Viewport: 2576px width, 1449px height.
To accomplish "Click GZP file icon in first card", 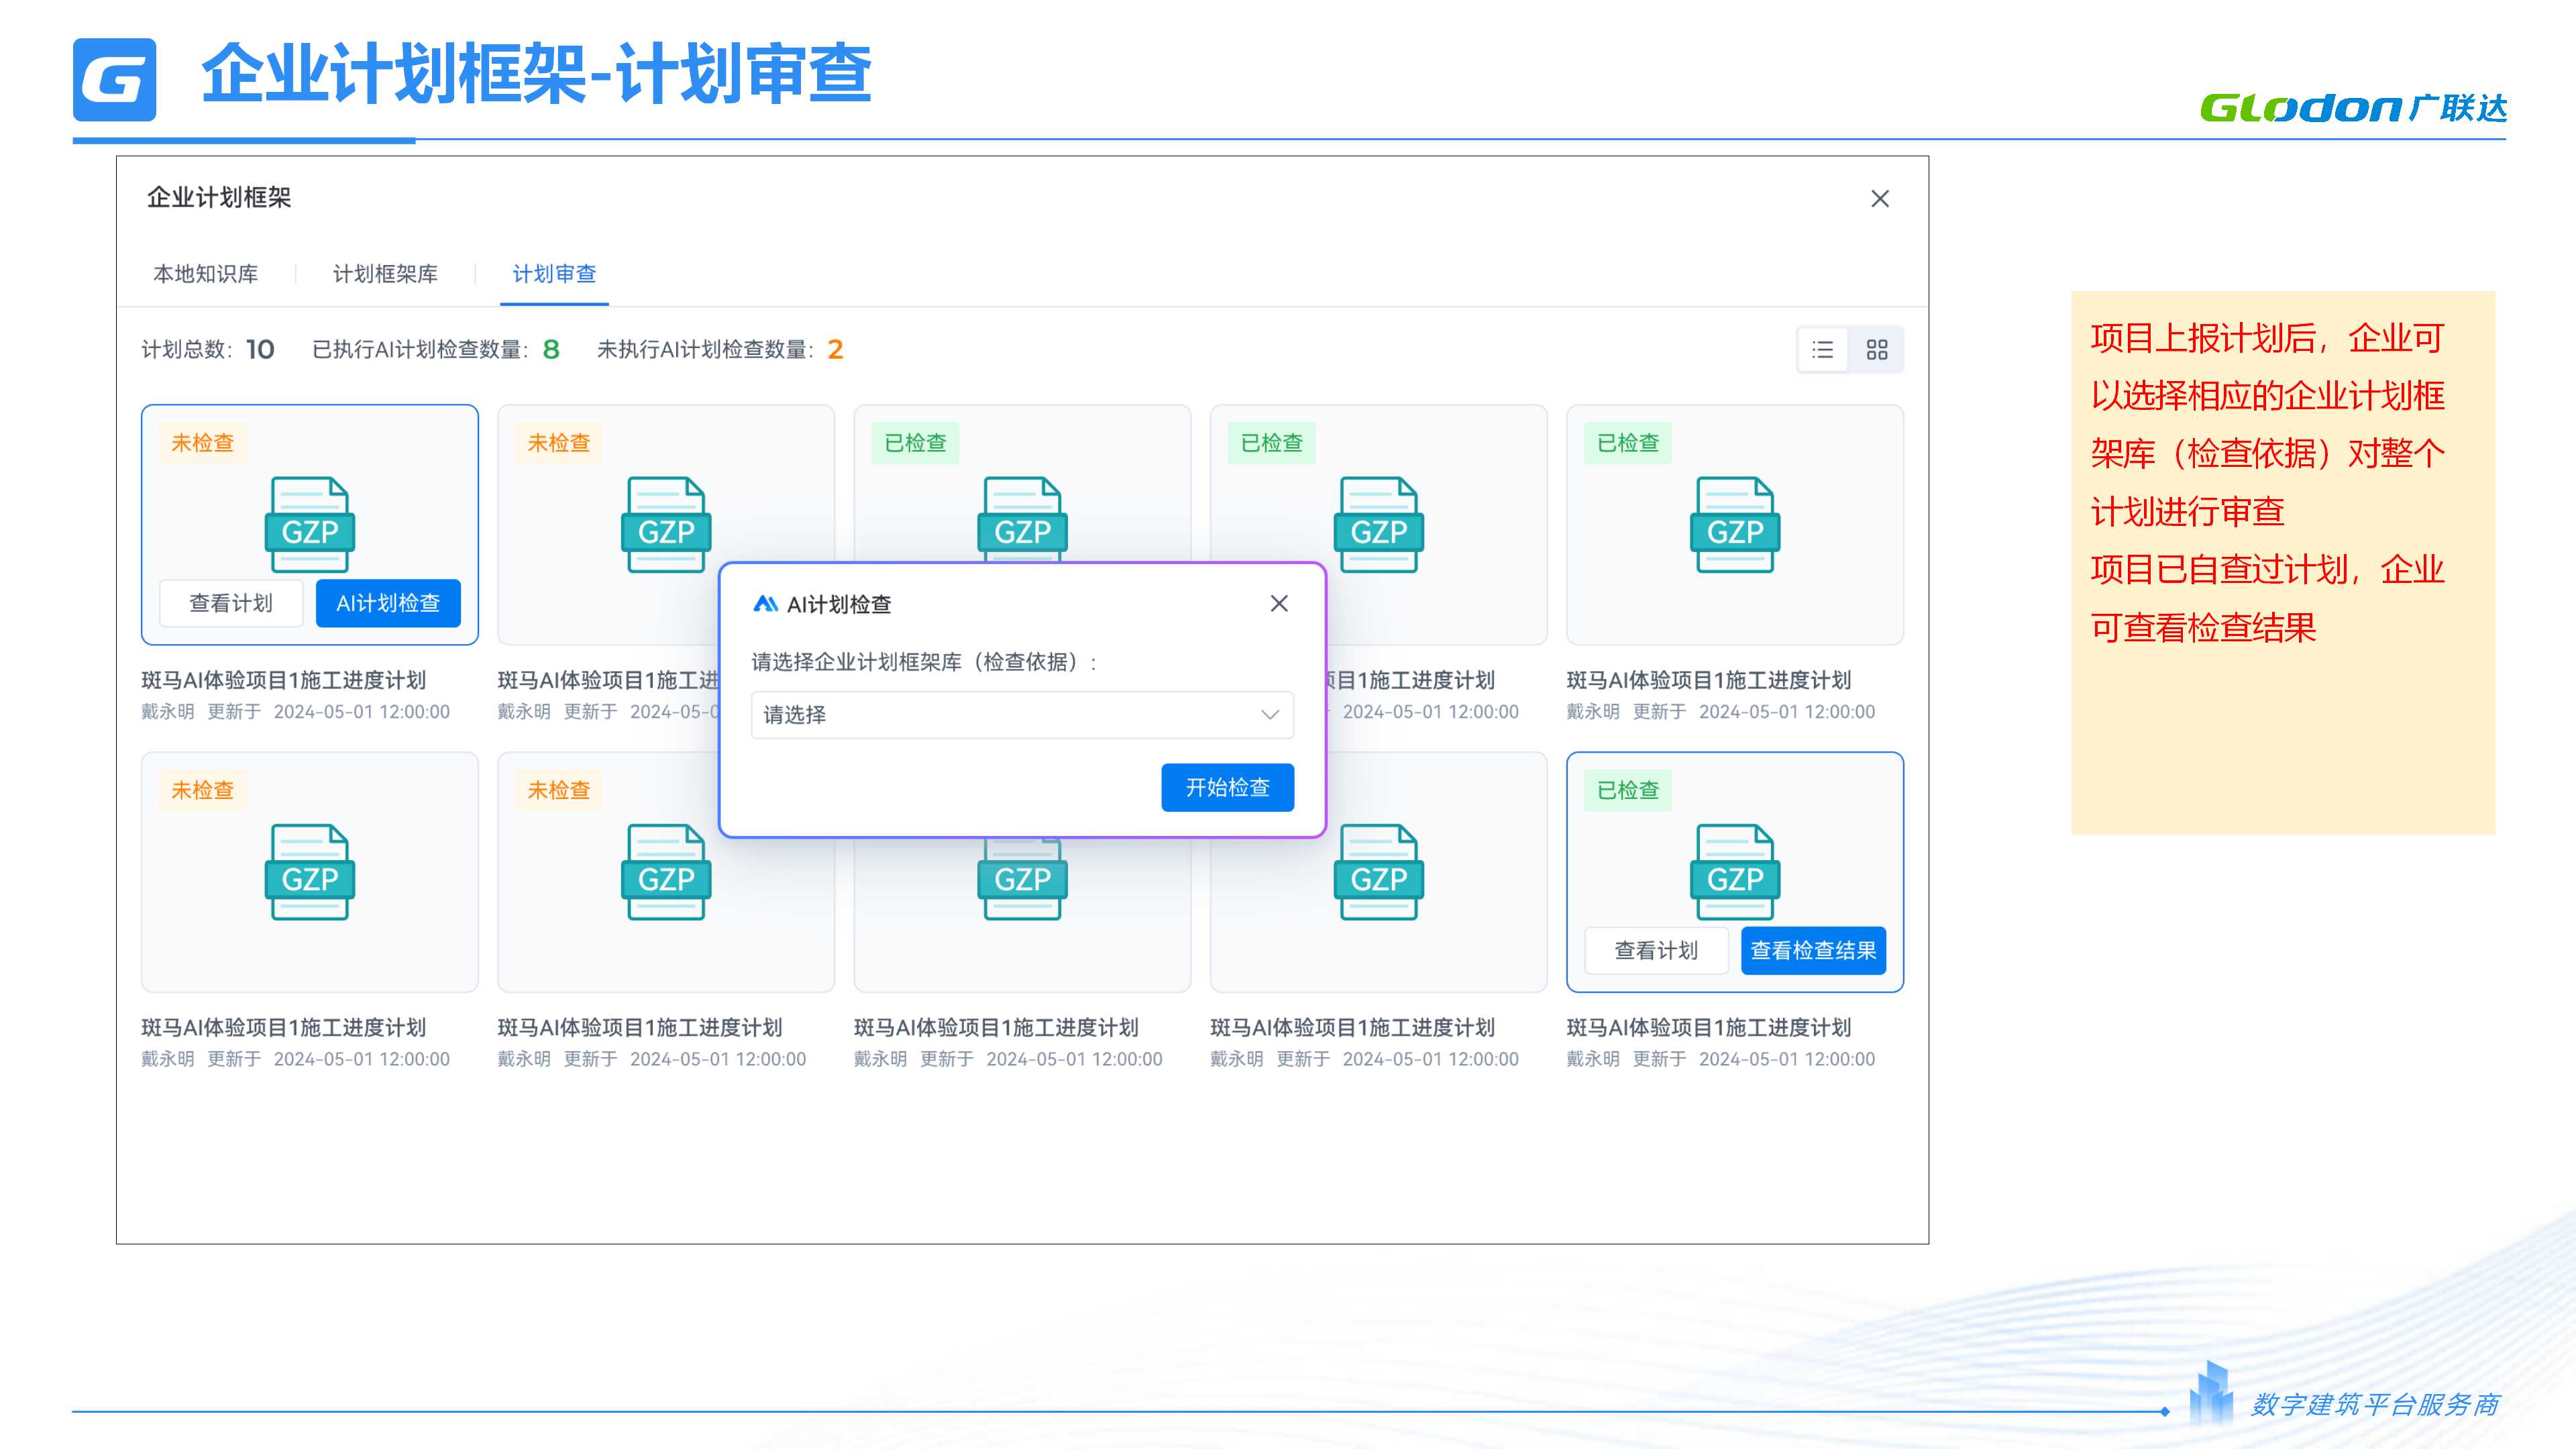I will click(x=309, y=524).
